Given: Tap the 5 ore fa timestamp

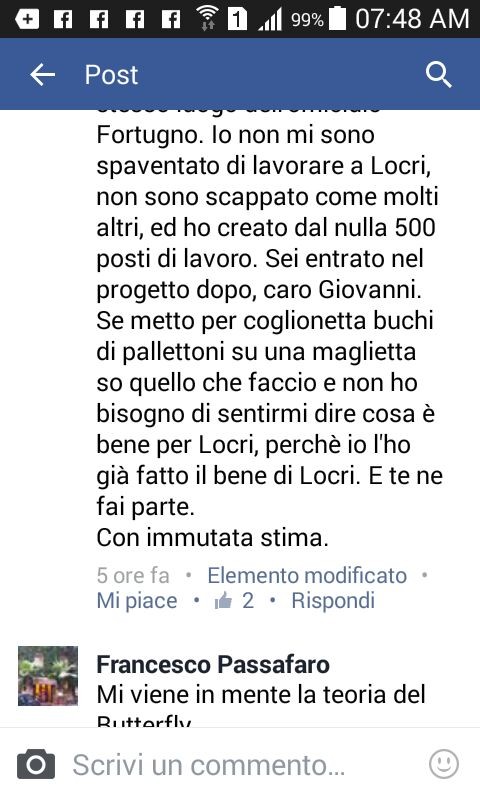Looking at the screenshot, I should 133,576.
